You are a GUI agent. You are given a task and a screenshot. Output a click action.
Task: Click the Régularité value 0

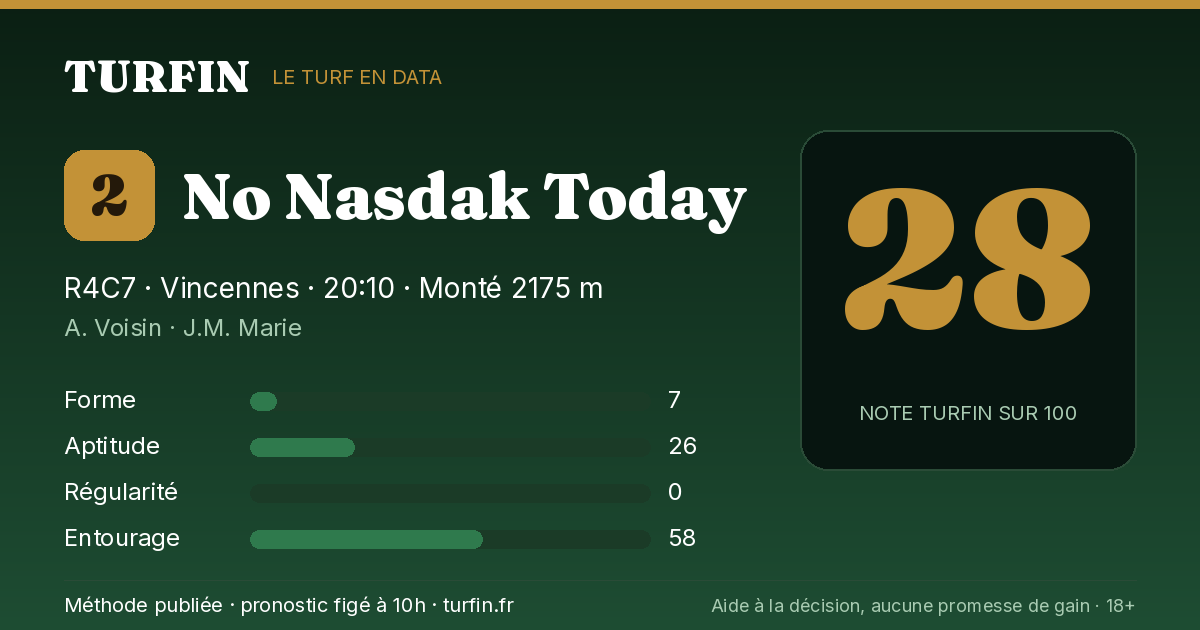(x=675, y=492)
